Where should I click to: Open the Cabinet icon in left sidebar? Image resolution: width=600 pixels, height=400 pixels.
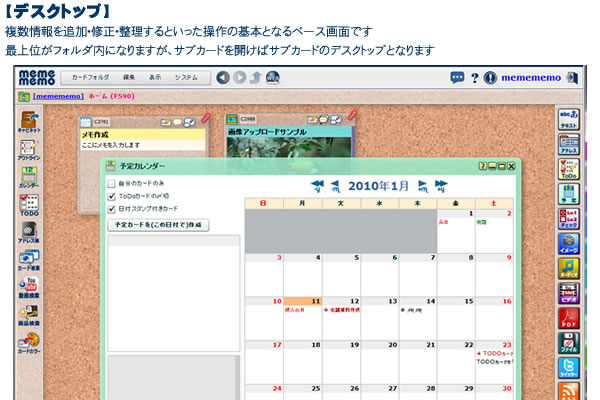point(28,122)
